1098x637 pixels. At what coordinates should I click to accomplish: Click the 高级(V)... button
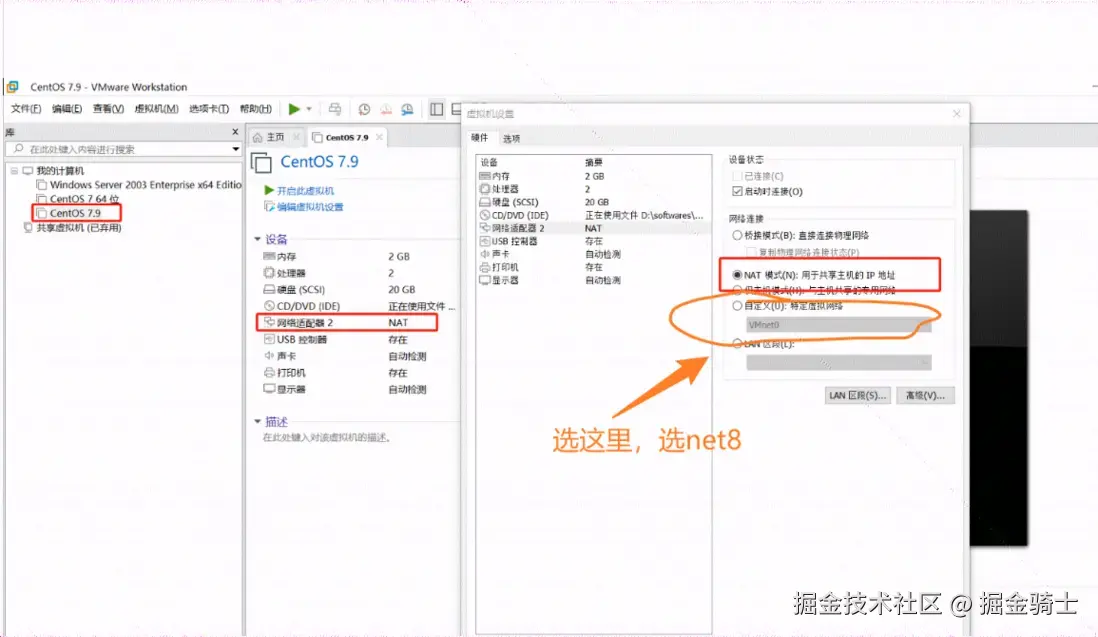(x=925, y=396)
